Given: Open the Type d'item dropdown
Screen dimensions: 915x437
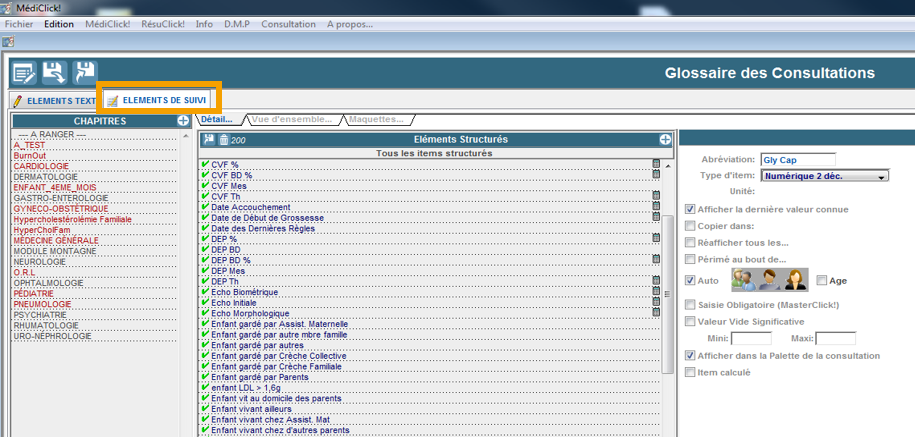Looking at the screenshot, I should (x=824, y=176).
